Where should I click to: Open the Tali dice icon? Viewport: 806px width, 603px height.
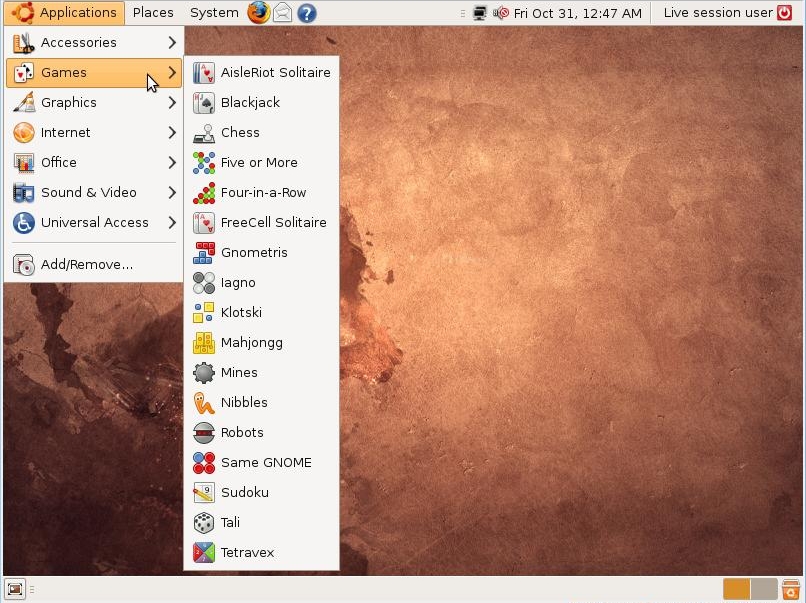click(204, 522)
